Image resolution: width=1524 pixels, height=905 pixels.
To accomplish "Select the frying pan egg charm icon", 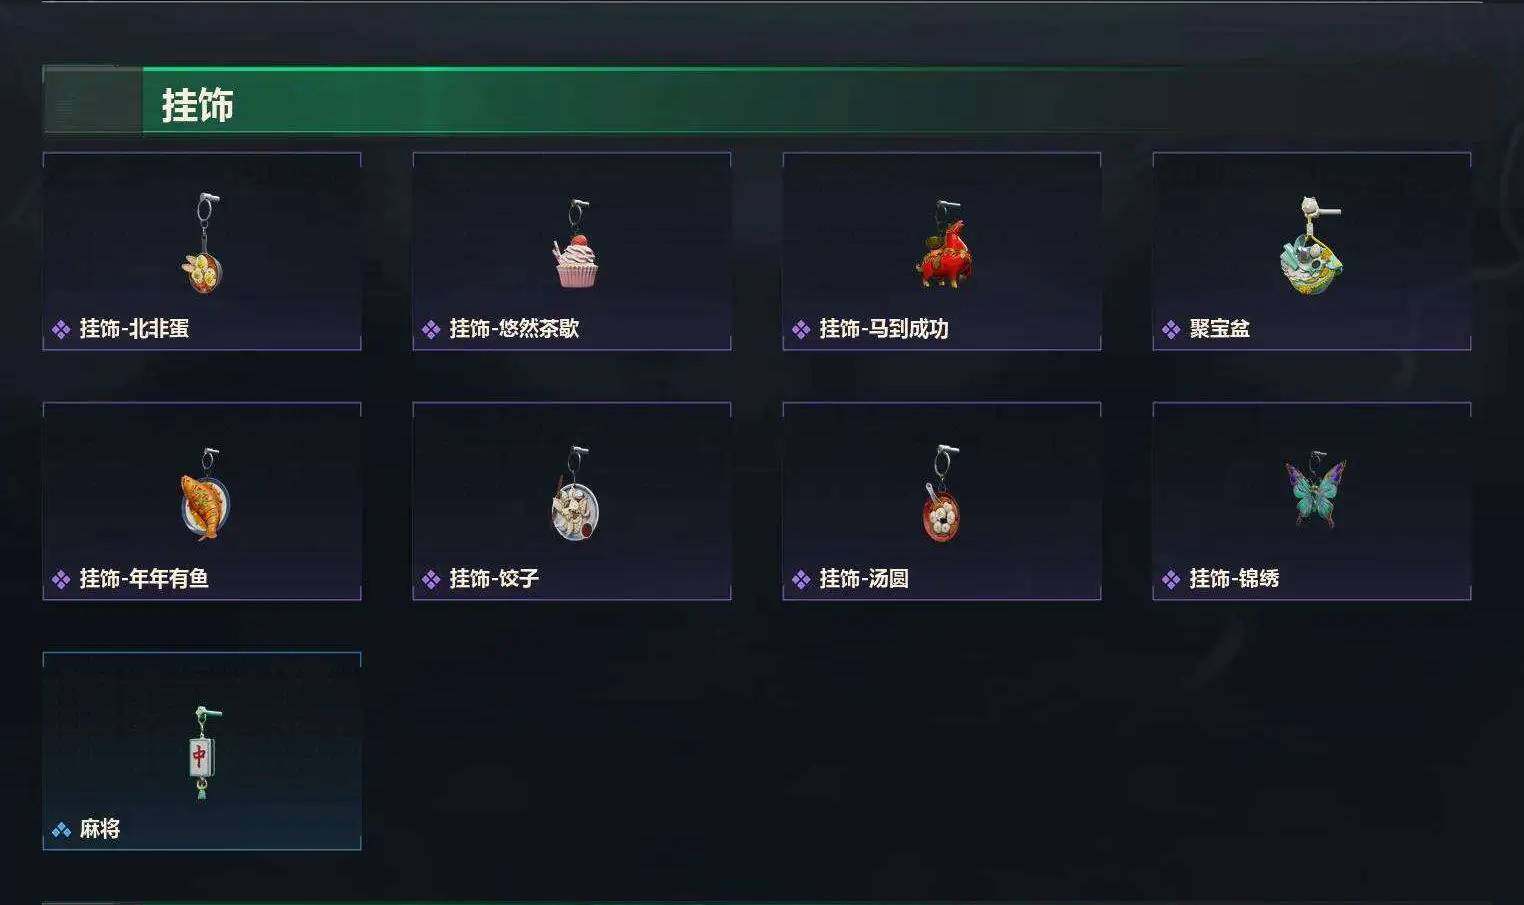I will [x=203, y=243].
